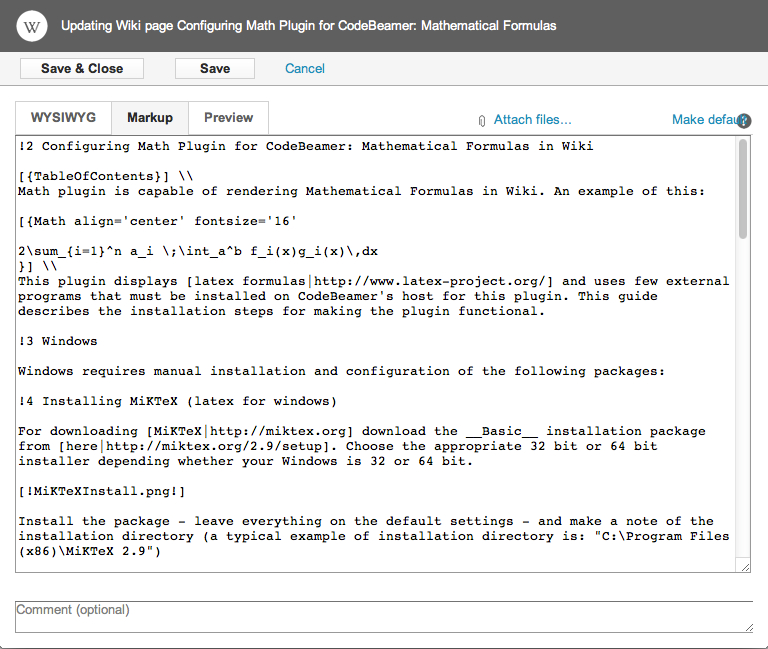Click the 'Install the package' paragraph line
The height and width of the screenshot is (649, 768).
pos(365,521)
